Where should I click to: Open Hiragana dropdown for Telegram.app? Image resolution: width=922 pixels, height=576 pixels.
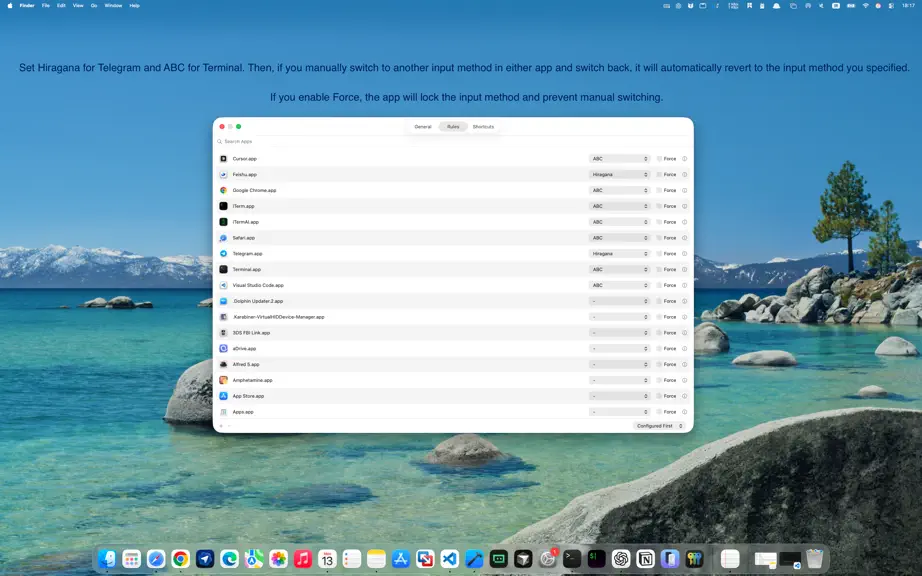point(619,254)
